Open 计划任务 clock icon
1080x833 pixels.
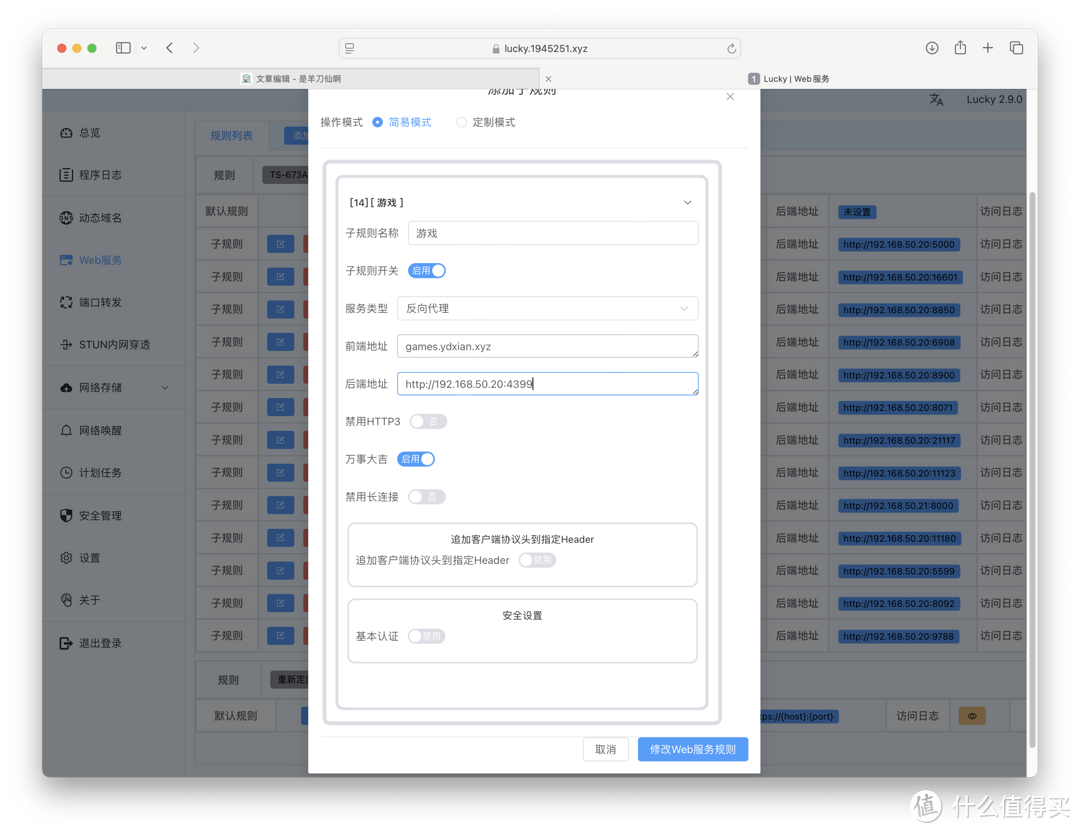click(66, 473)
